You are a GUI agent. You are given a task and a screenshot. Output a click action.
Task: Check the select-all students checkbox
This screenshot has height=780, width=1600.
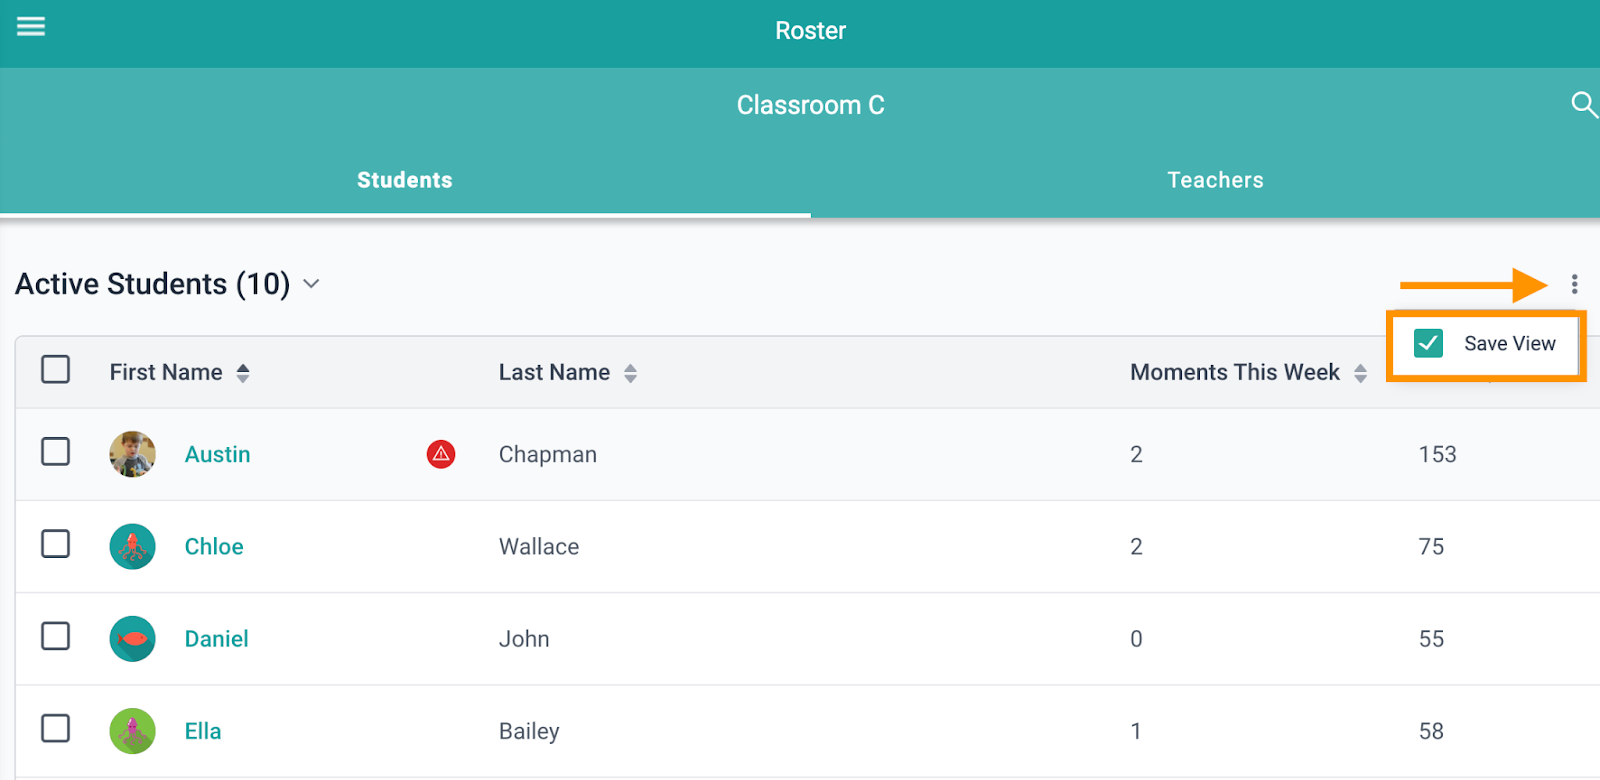pos(56,369)
